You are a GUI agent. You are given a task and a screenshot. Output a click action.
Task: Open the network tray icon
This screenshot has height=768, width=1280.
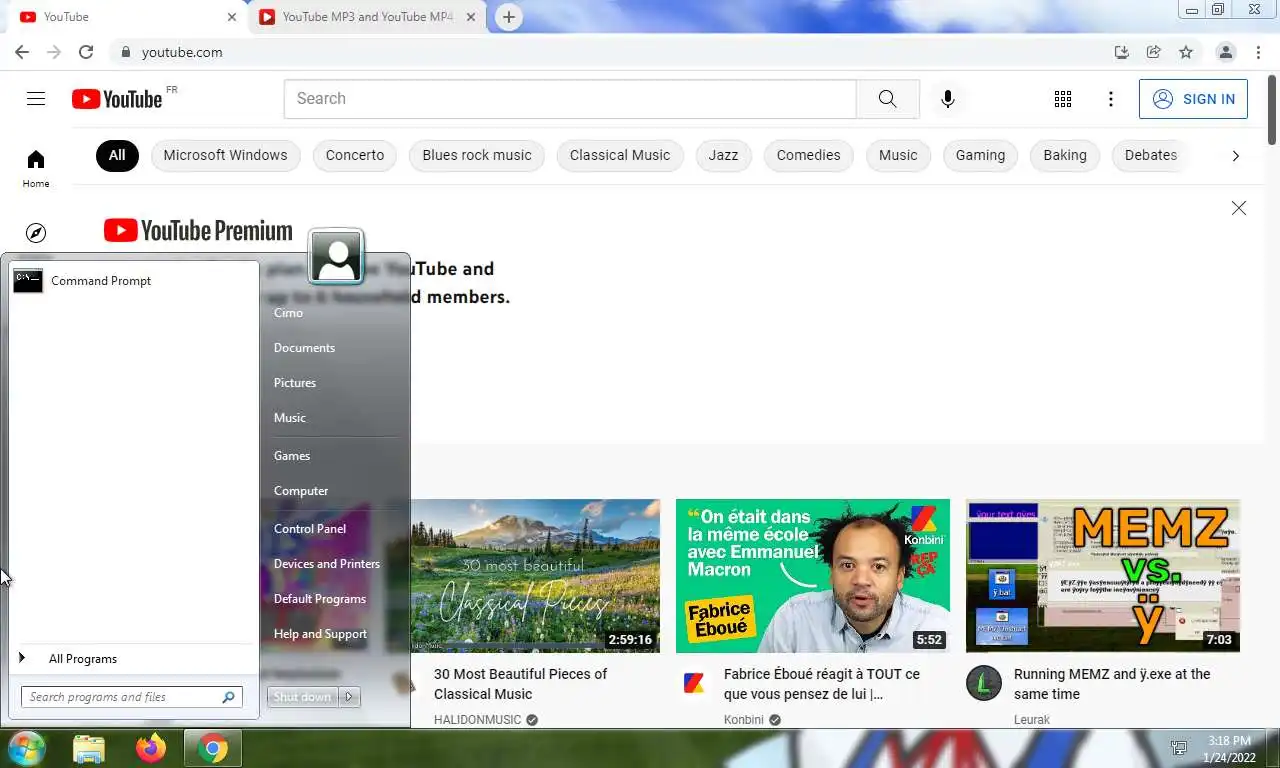click(1179, 748)
